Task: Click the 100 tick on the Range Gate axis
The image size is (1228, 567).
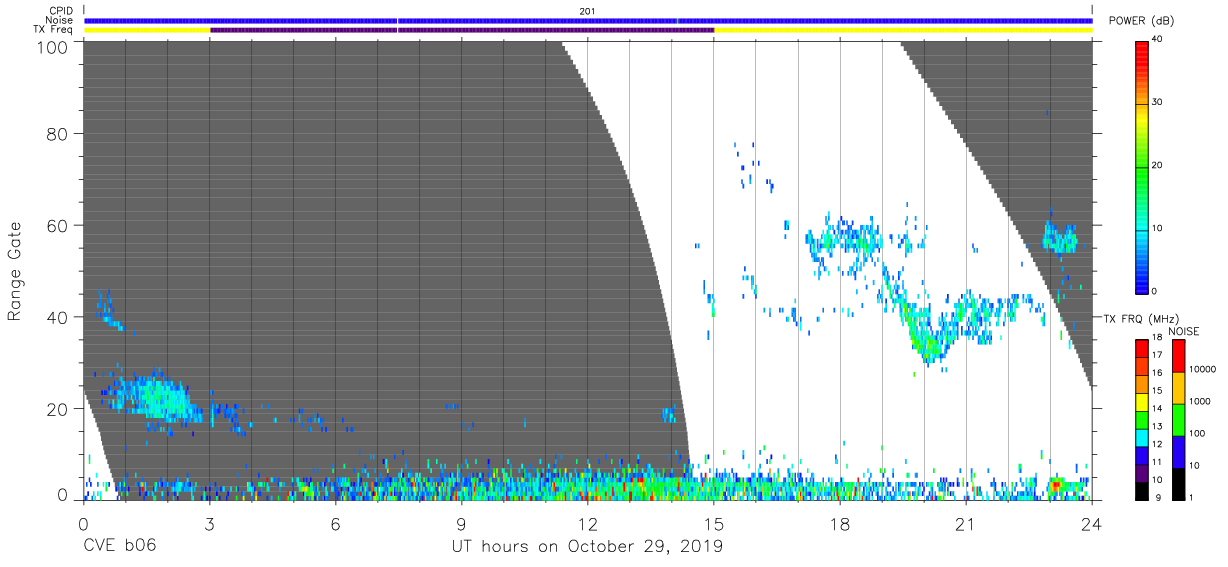Action: click(x=53, y=47)
